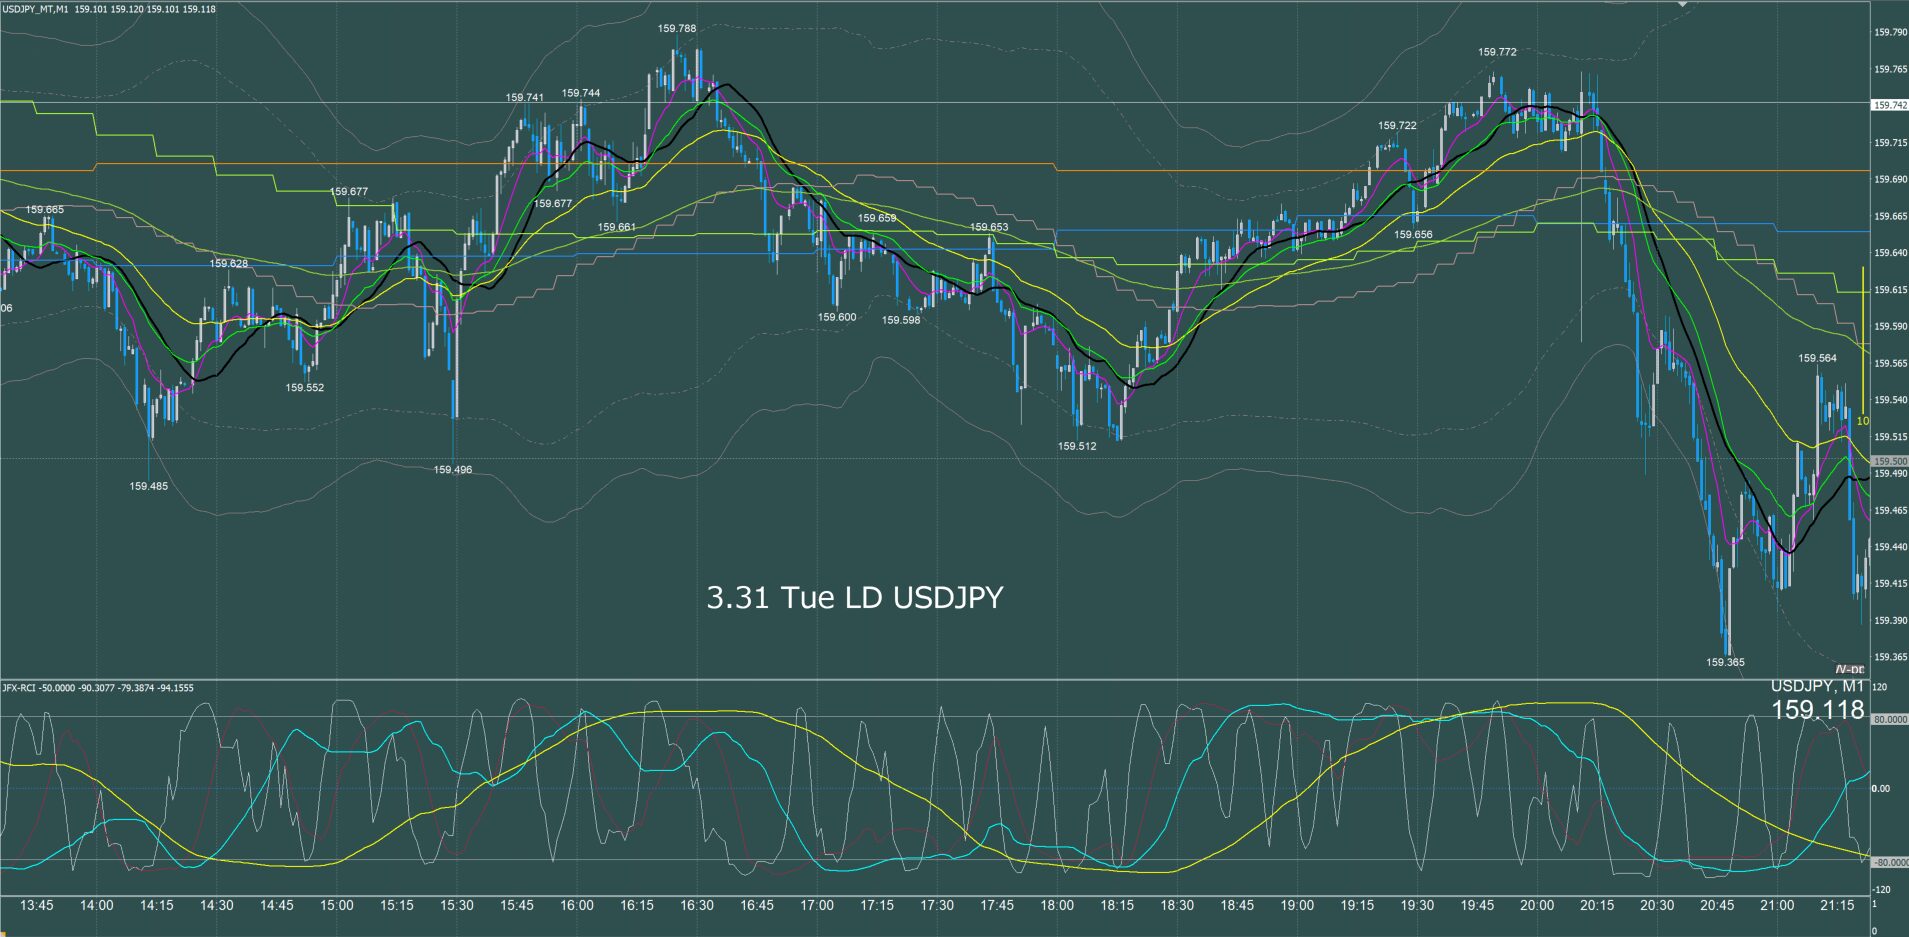Click the 20:00 mark on time axis
Viewport: 1909px width, 937px height.
click(x=1537, y=905)
